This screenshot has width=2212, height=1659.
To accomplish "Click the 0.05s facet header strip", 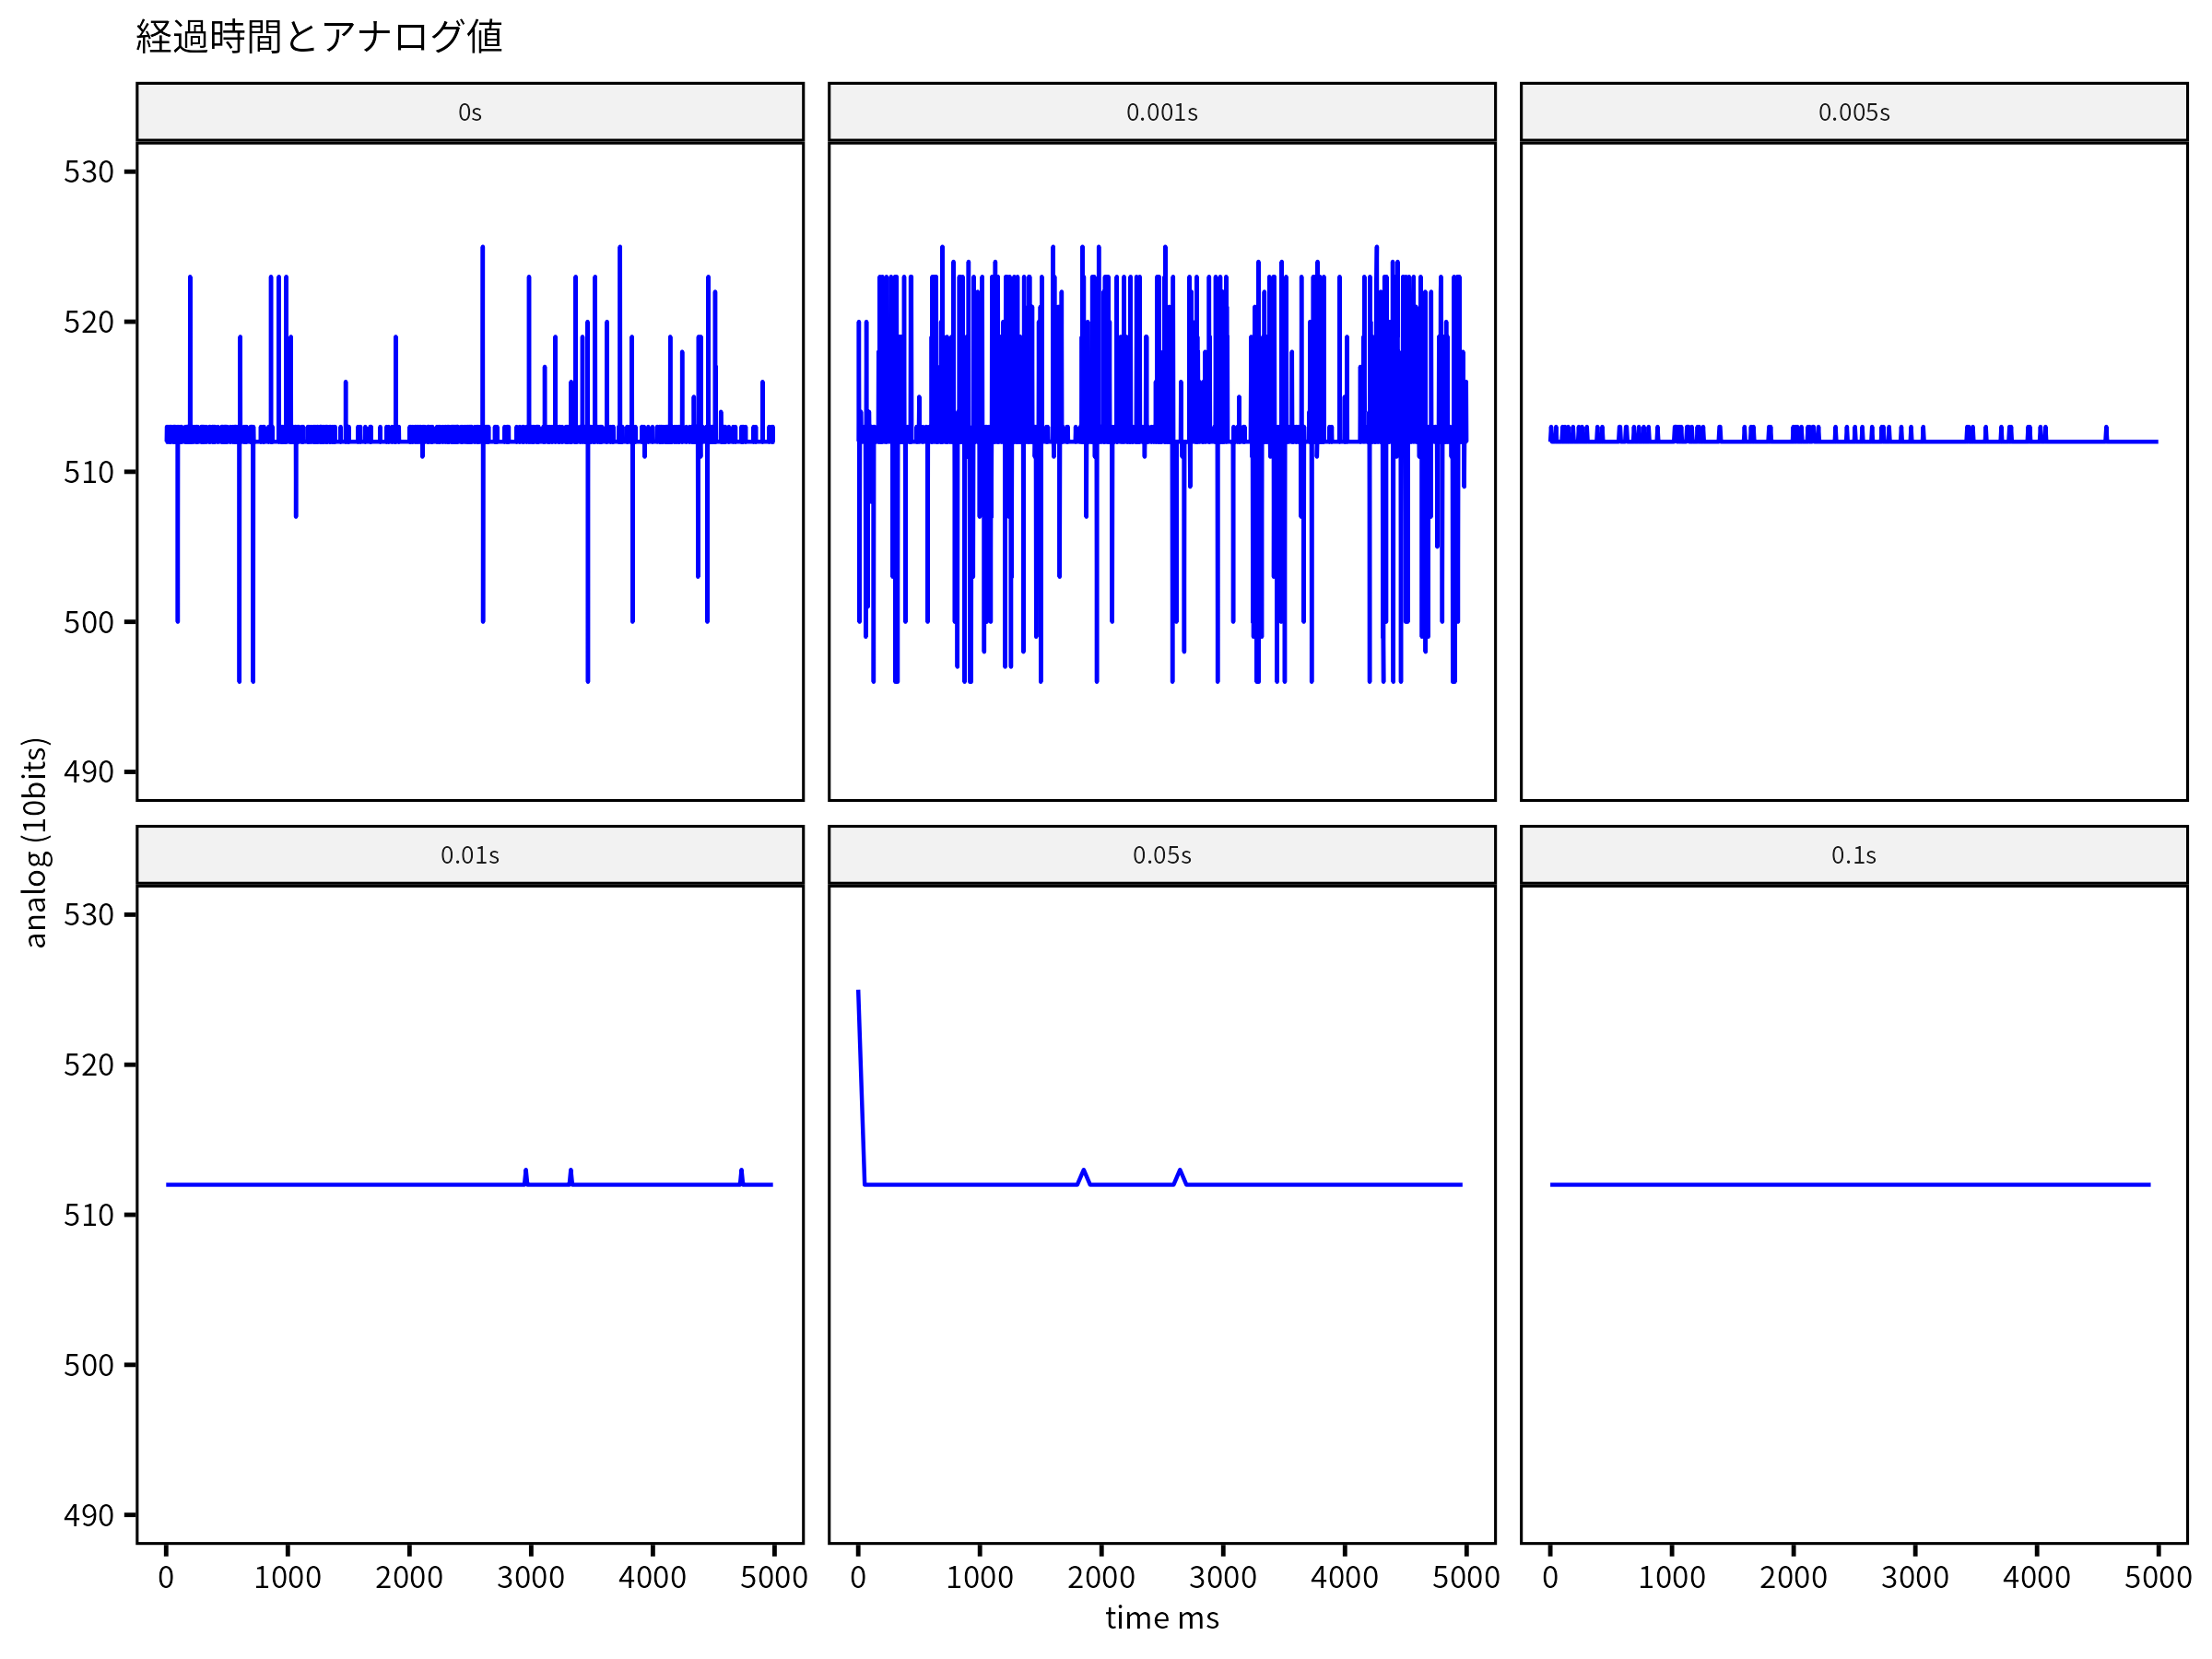I will pyautogui.click(x=1161, y=855).
